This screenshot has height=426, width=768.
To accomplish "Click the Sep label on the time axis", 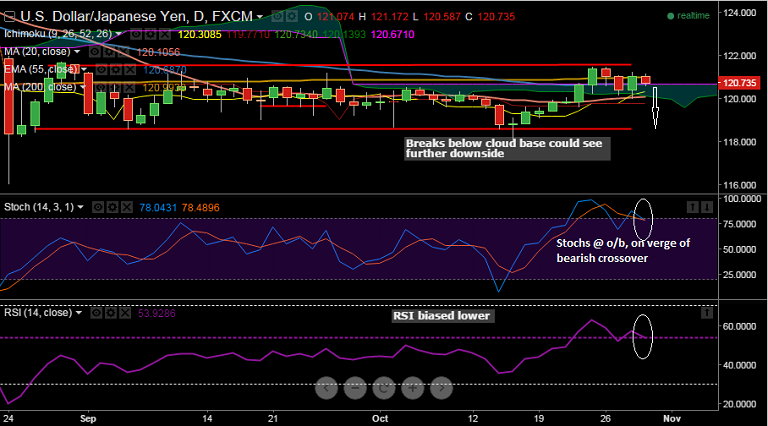I will (88, 419).
